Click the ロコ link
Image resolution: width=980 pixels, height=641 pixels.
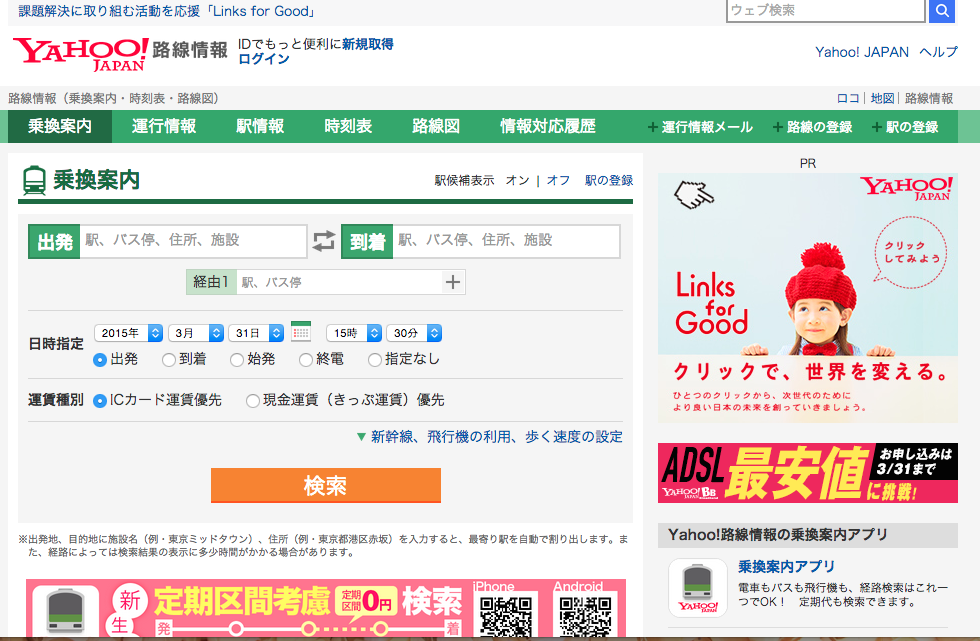pyautogui.click(x=848, y=99)
